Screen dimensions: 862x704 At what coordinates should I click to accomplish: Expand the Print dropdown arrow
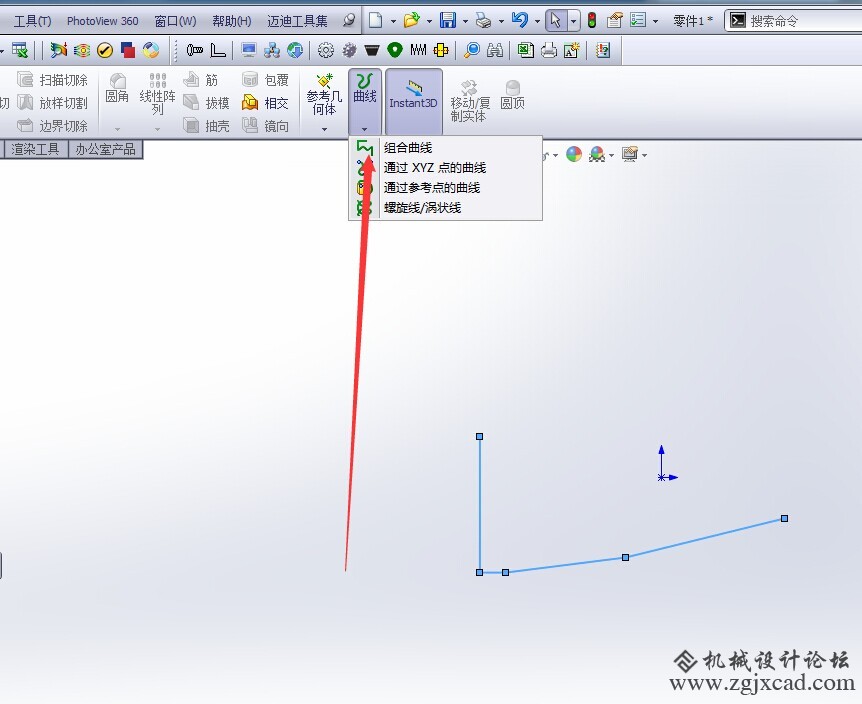tap(501, 21)
